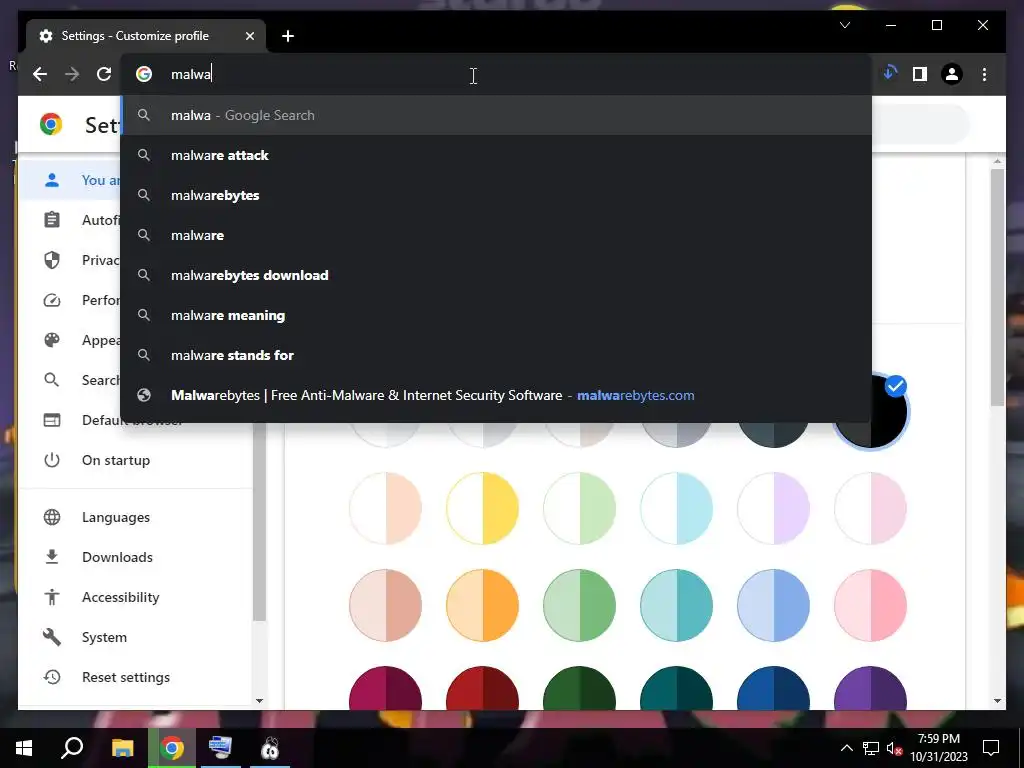This screenshot has width=1024, height=768.
Task: Choose the dark red theme swatch
Action: [482, 688]
